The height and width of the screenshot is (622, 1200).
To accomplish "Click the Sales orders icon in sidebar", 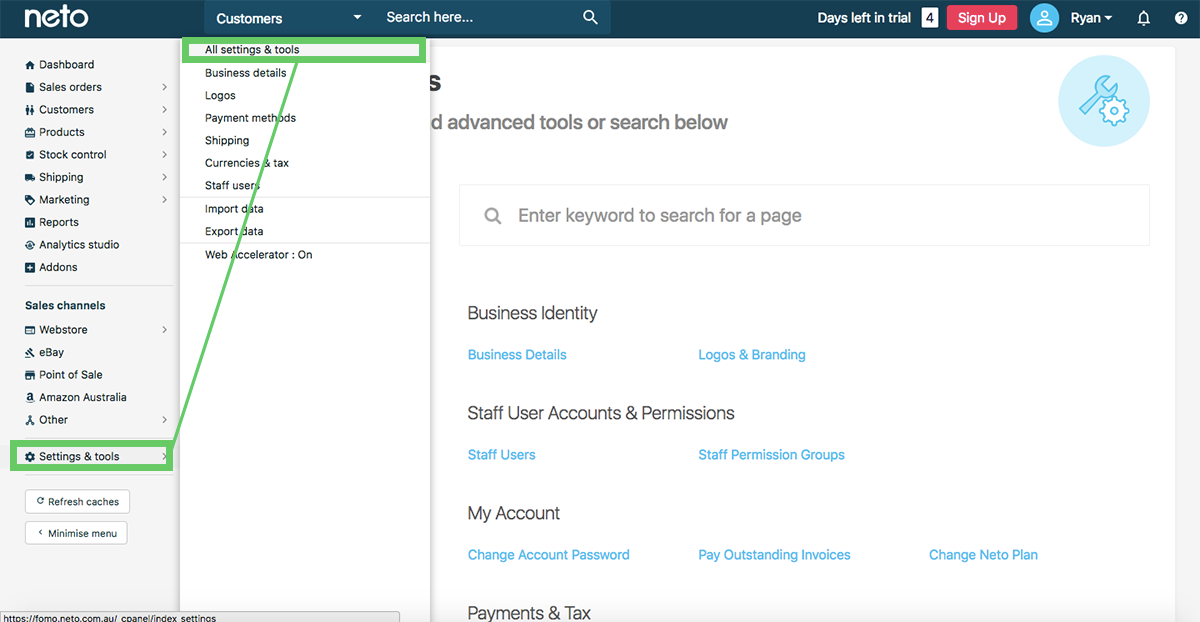I will coord(30,87).
